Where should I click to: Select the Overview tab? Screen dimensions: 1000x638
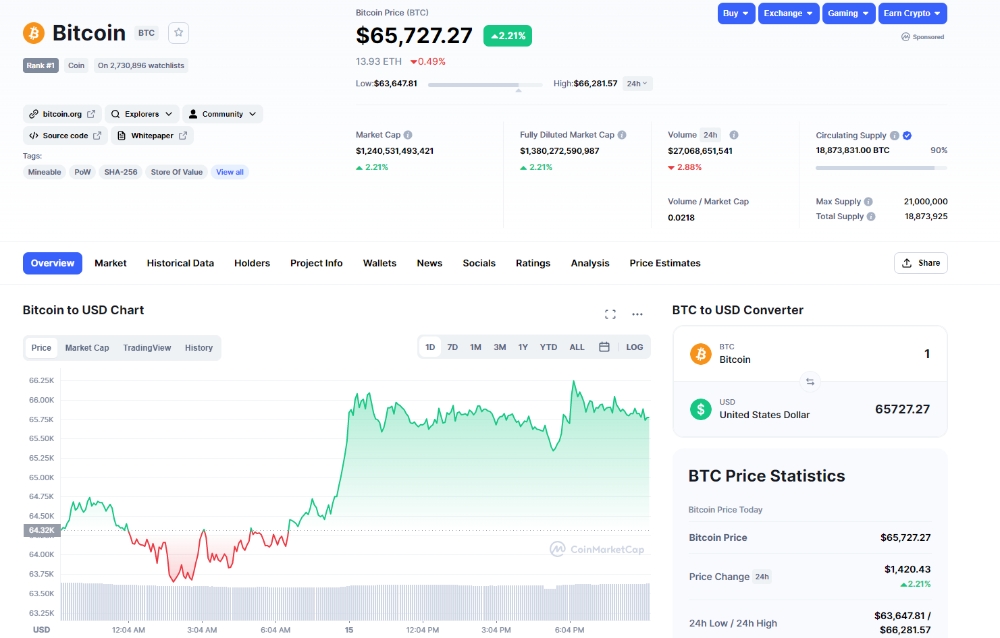pos(52,263)
